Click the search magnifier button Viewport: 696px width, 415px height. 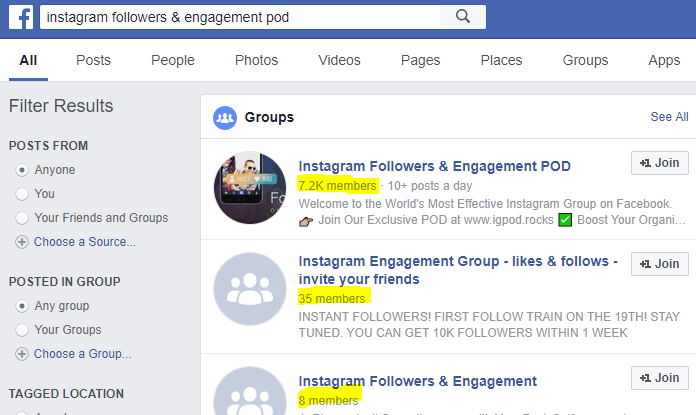[463, 17]
